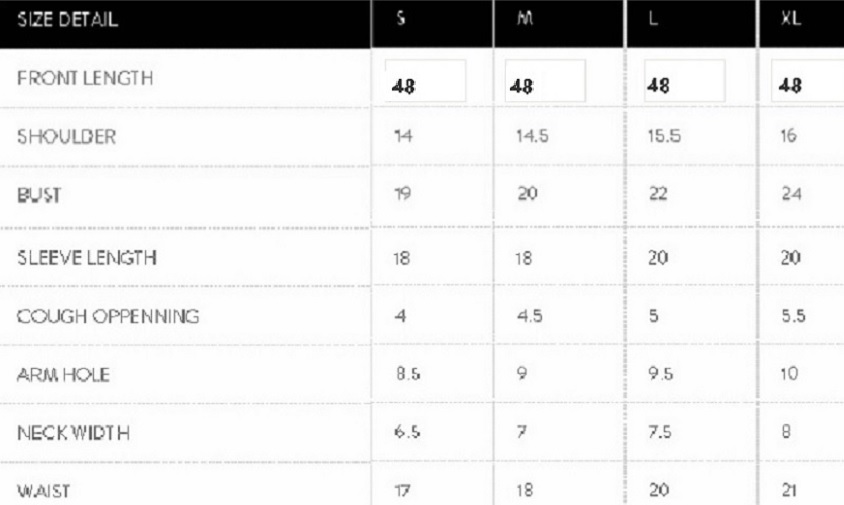844x505 pixels.
Task: Click the COUGH OPPENNING row label
Action: [x=108, y=317]
